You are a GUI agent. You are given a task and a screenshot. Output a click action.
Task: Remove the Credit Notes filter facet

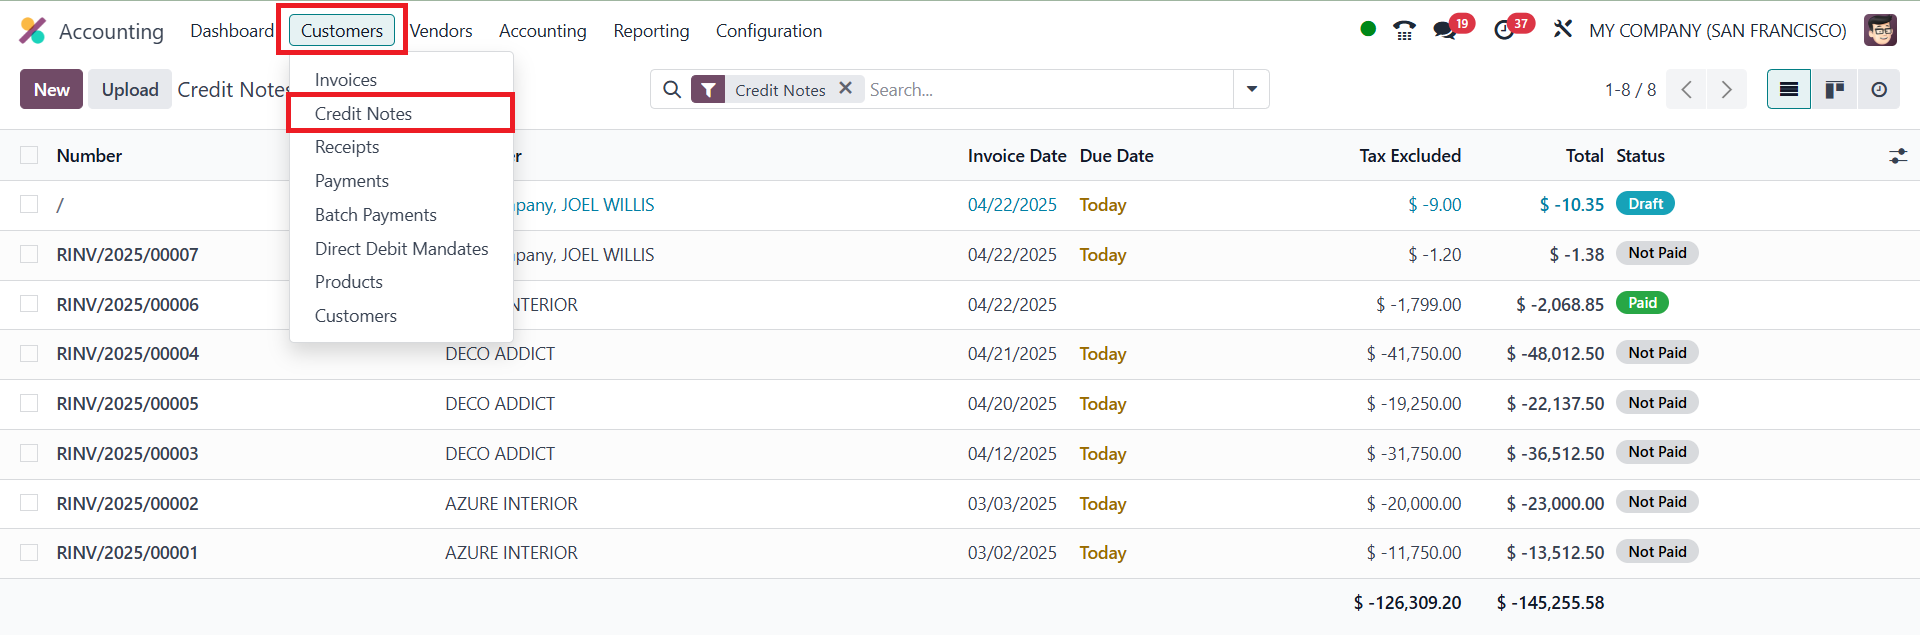point(845,89)
